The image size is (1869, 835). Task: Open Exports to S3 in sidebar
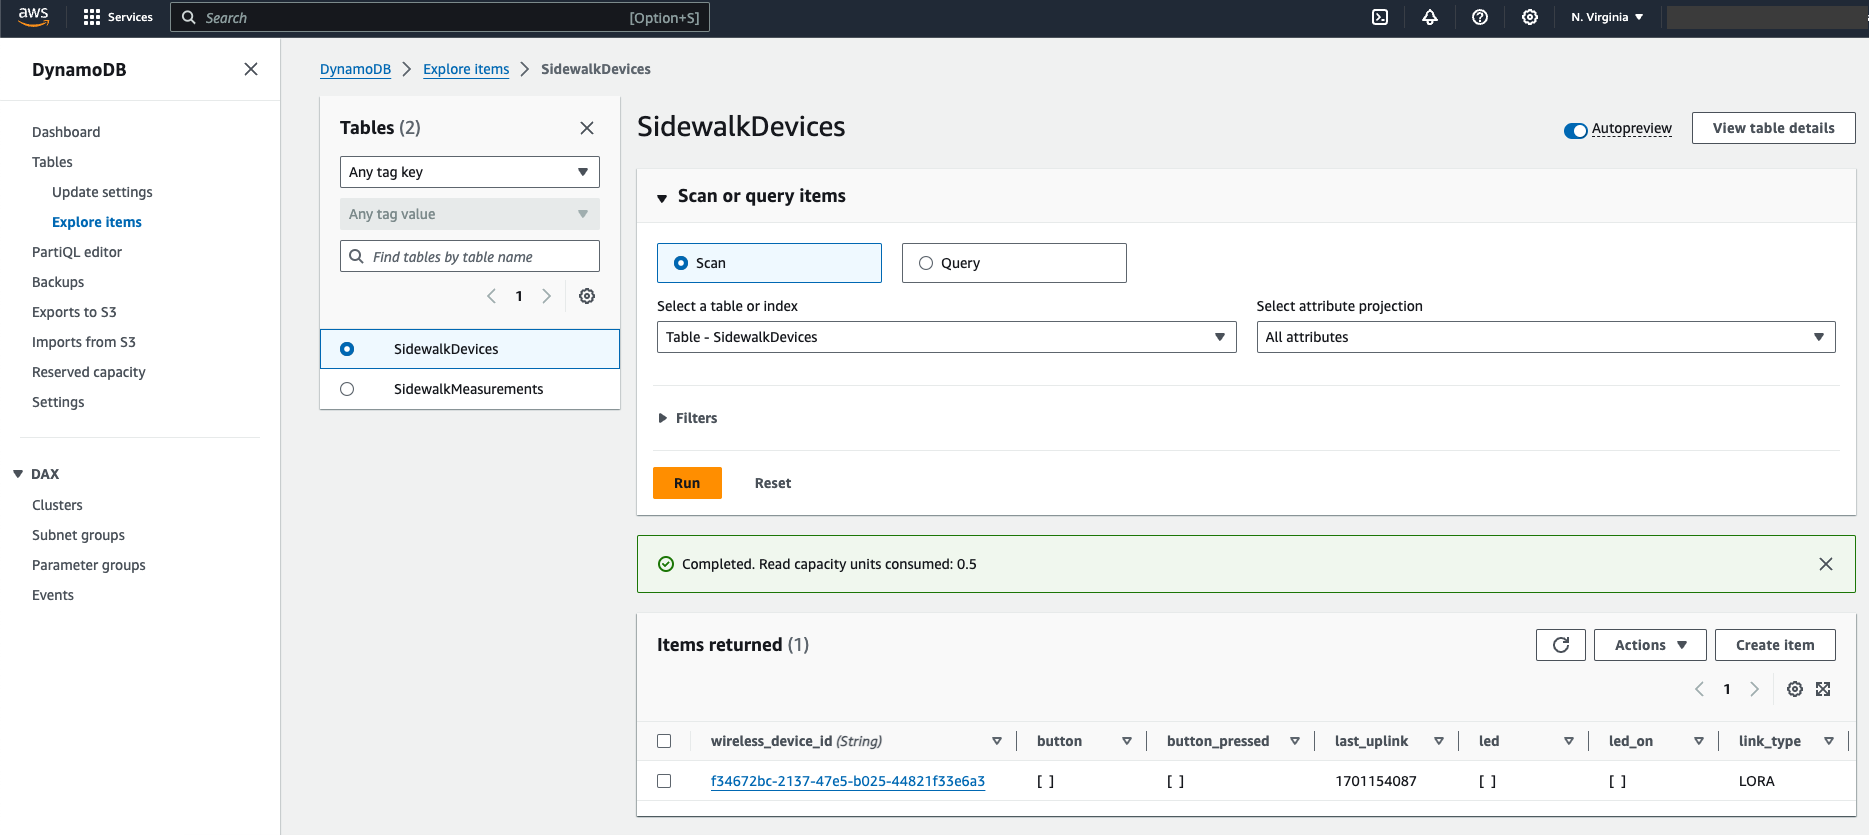pyautogui.click(x=74, y=312)
